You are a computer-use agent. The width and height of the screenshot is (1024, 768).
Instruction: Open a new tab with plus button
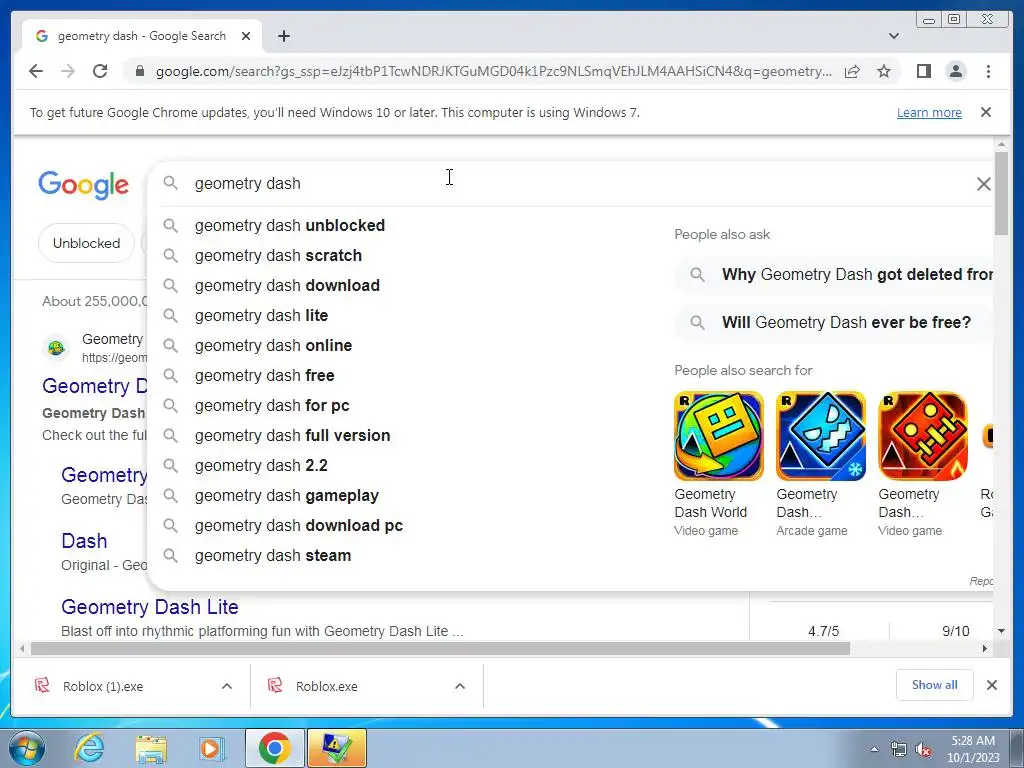click(x=283, y=36)
